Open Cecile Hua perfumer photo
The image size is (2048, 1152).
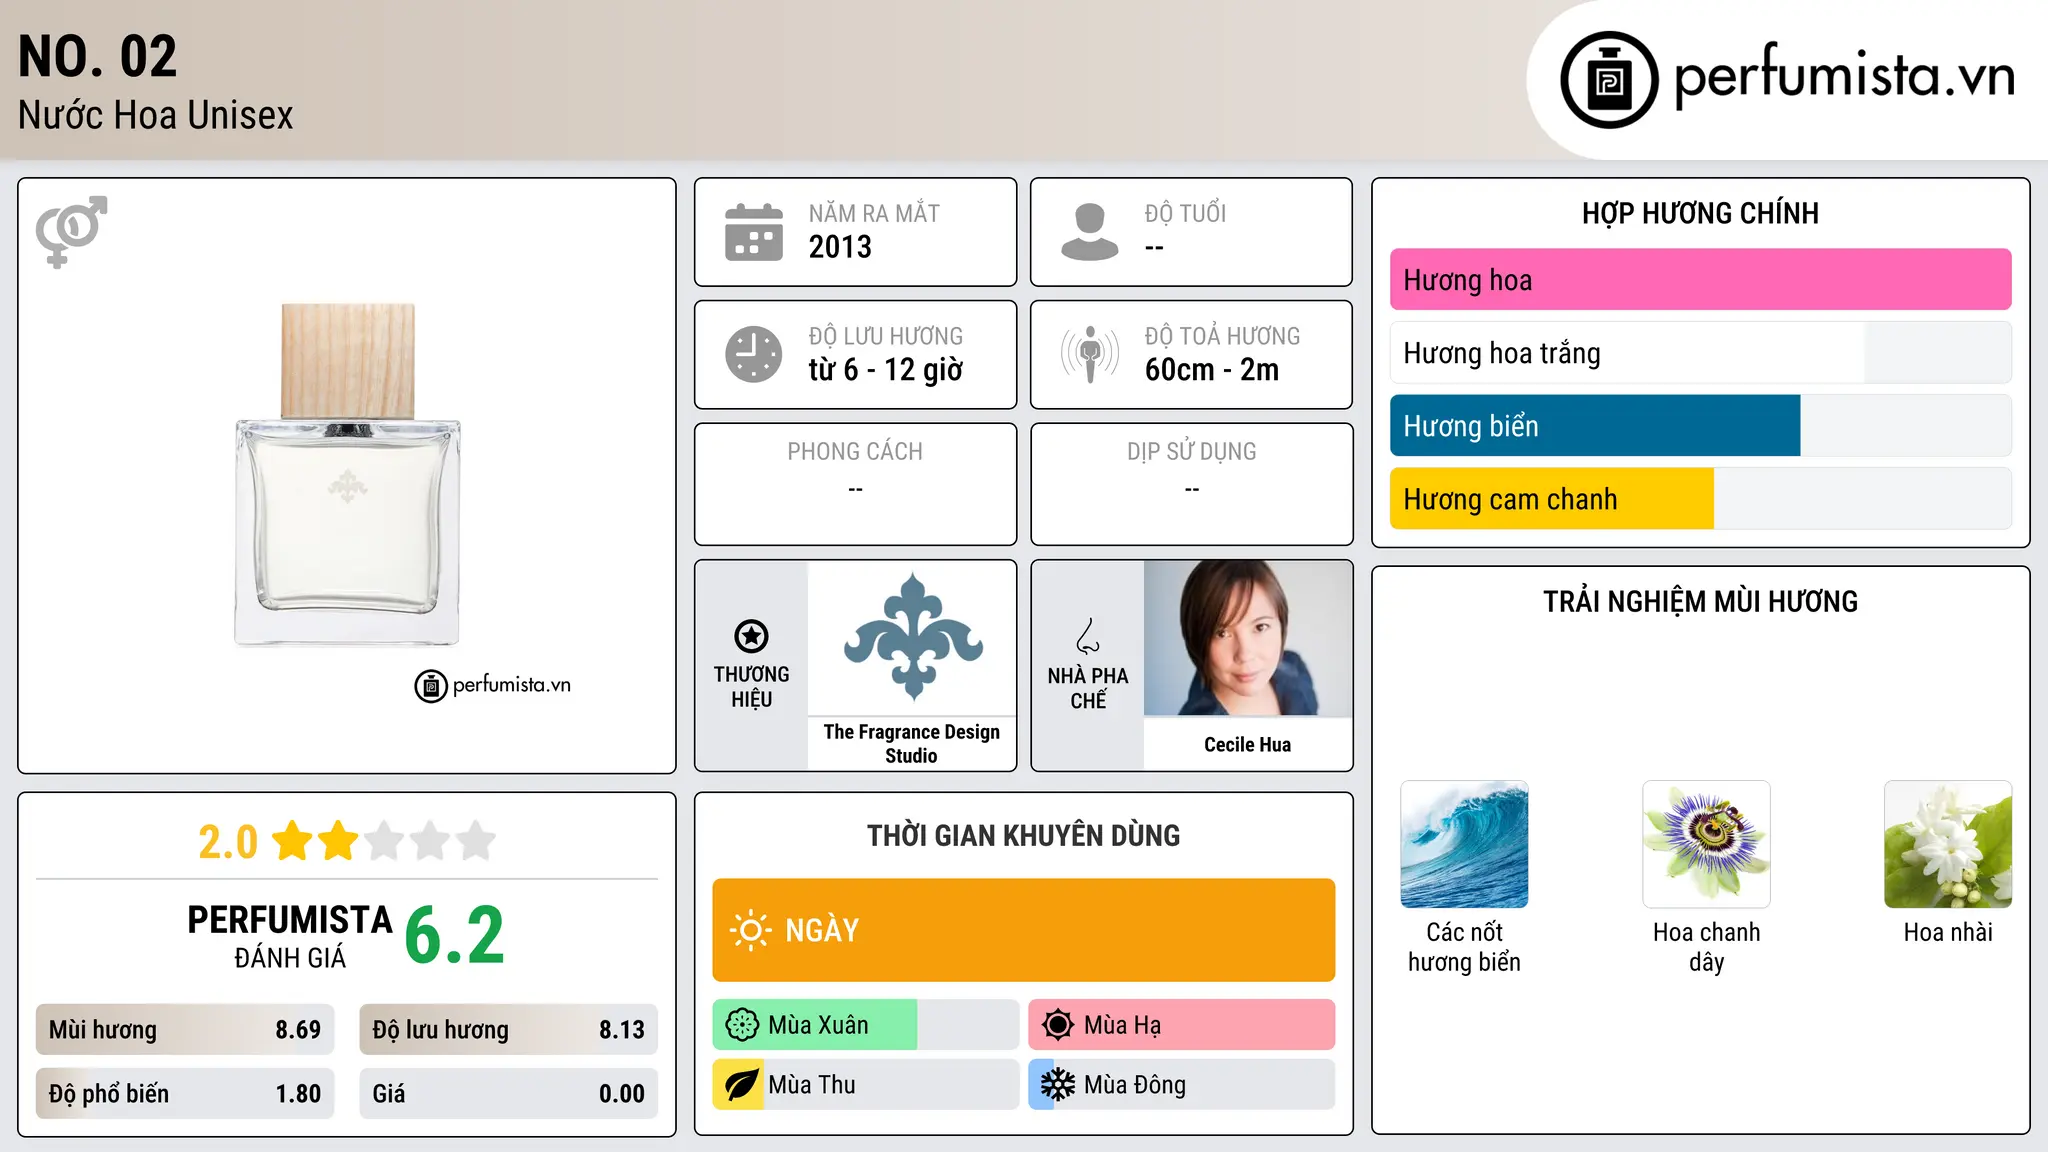click(1248, 638)
